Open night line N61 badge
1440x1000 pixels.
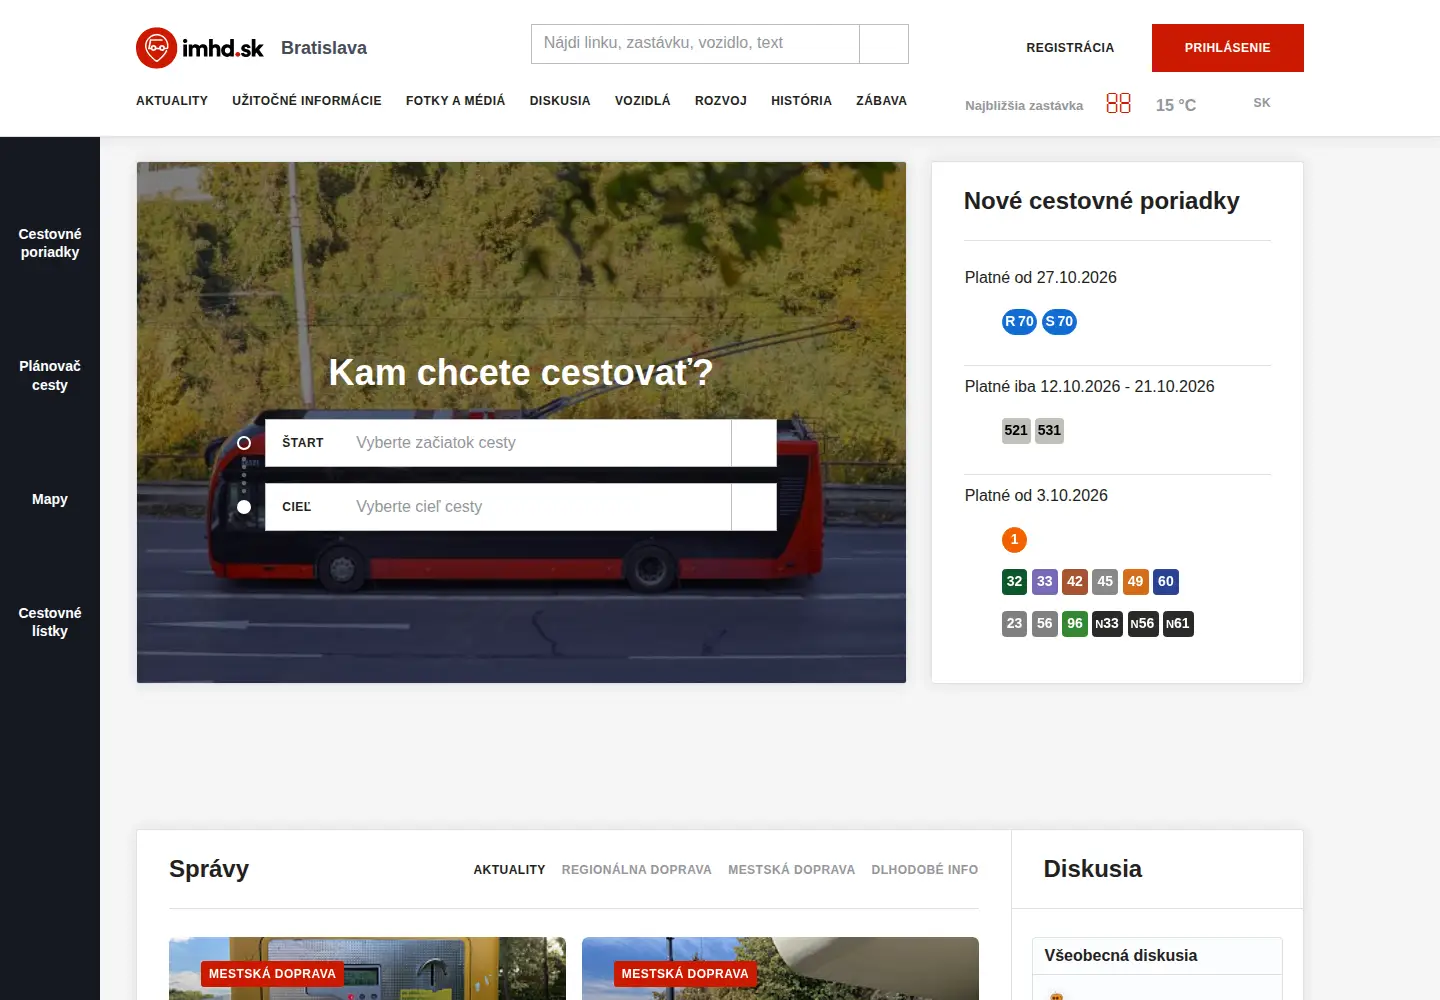(1178, 624)
